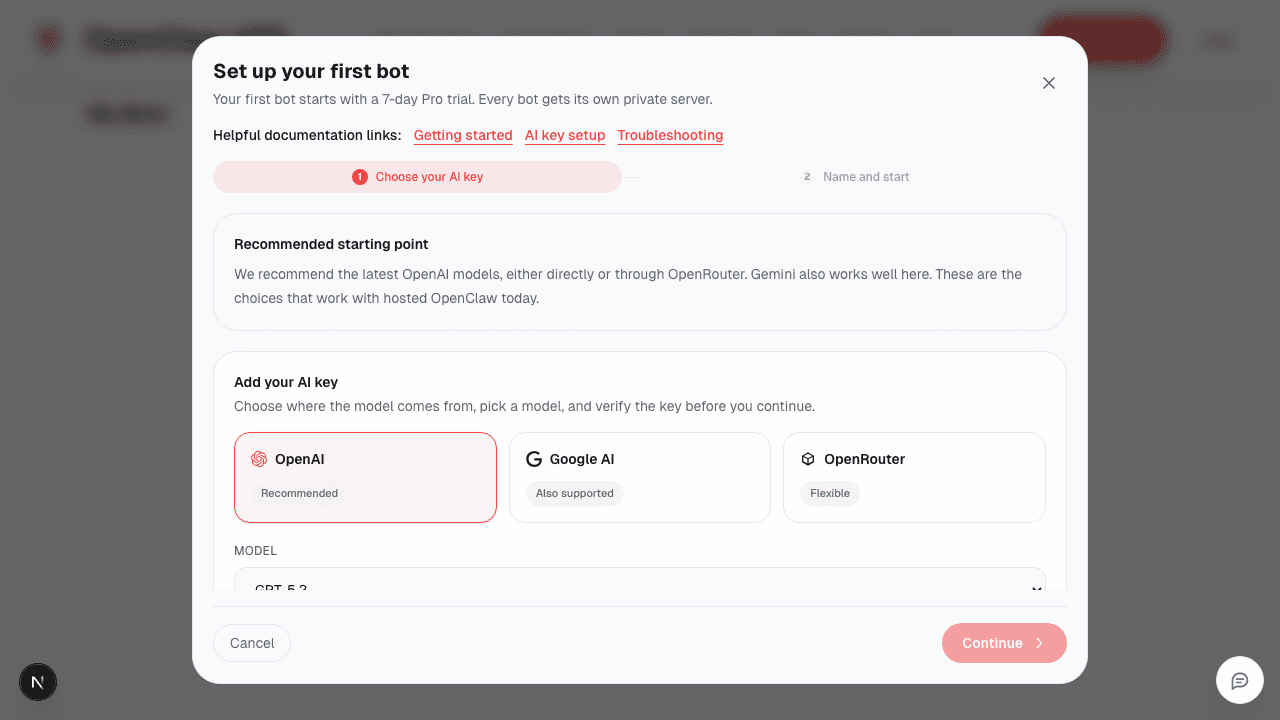Screen dimensions: 1280x720
Task: Keep OpenAI selected as the provider
Action: (365, 477)
